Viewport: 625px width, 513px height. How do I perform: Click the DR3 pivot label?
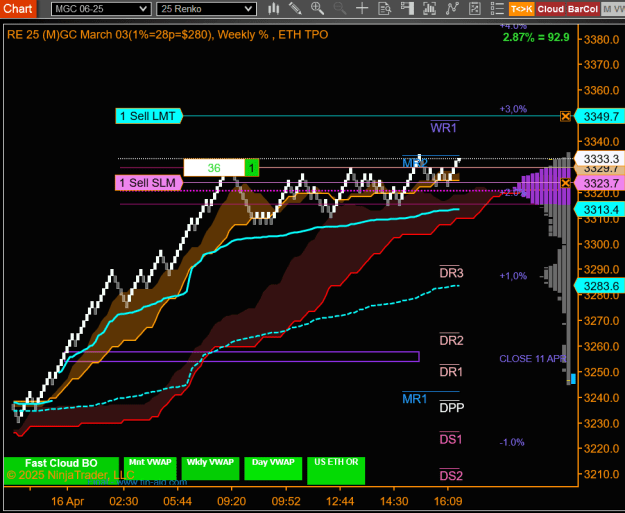point(451,273)
